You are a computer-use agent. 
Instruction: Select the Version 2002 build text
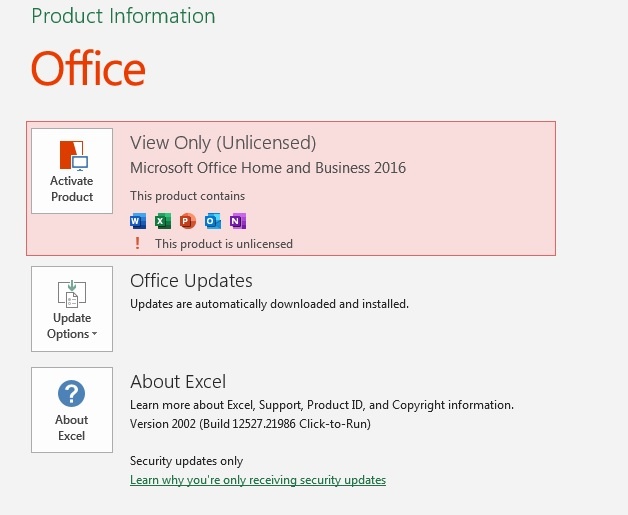250,424
